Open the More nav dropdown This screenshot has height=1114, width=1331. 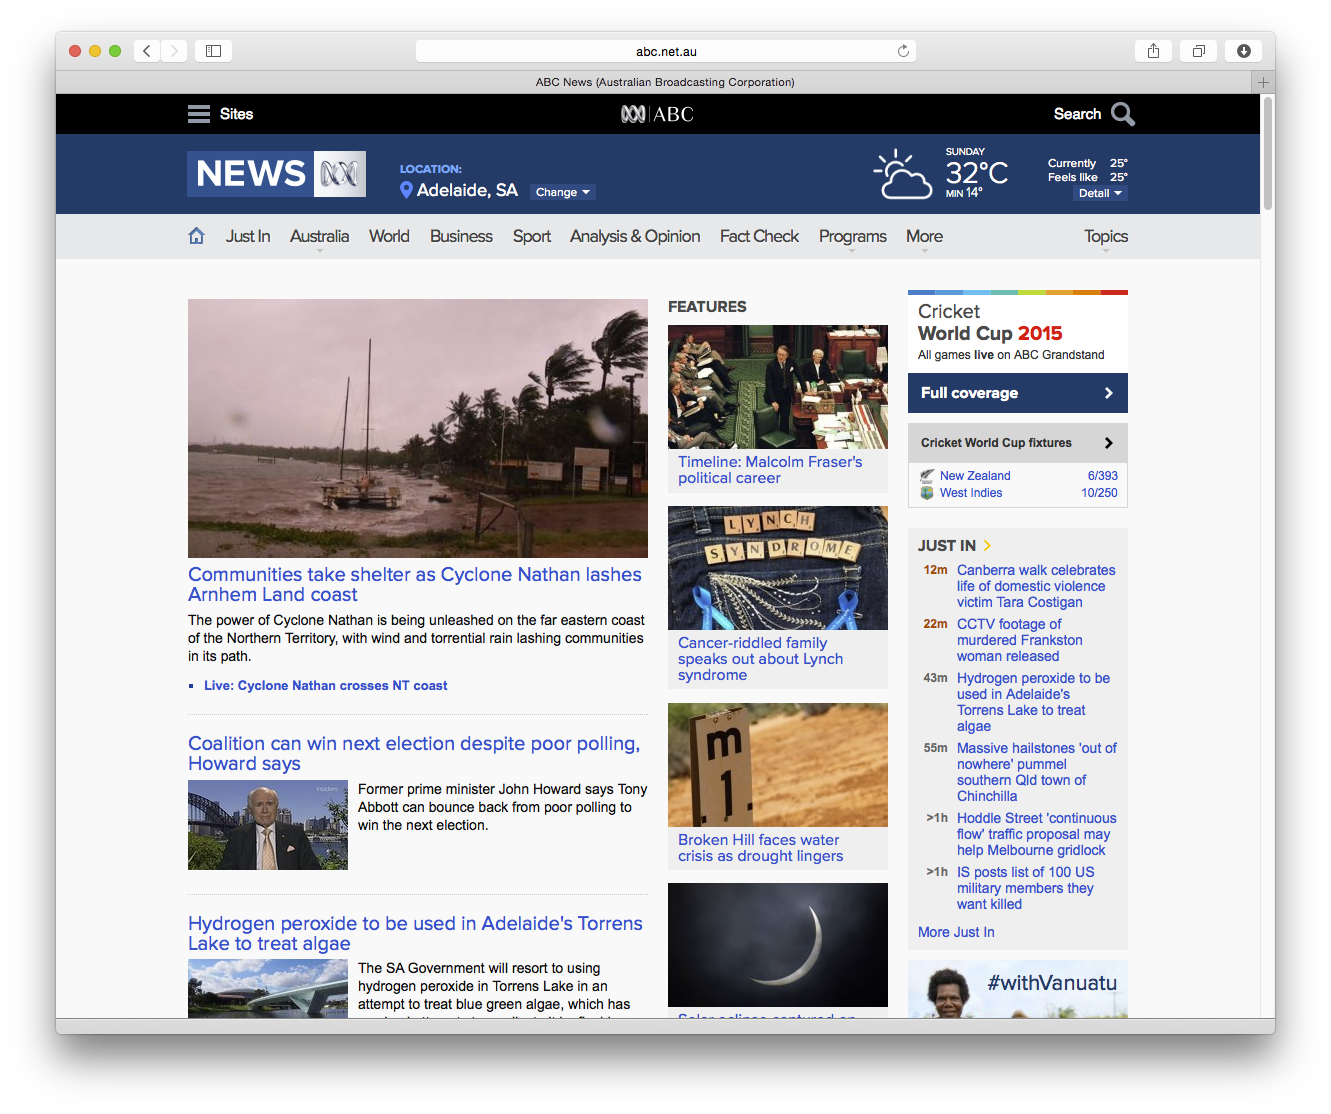(x=924, y=237)
